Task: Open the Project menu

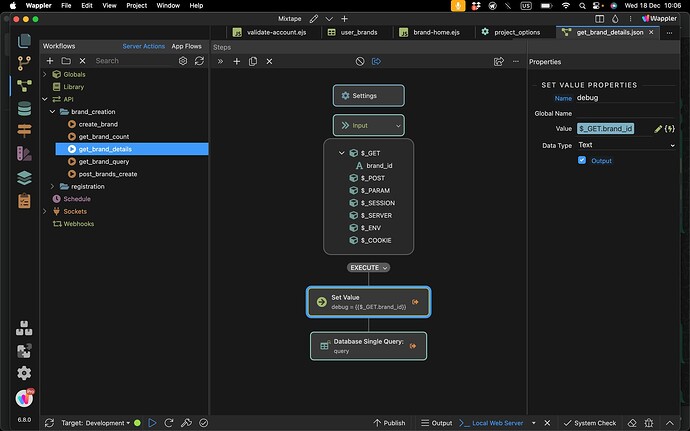Action: point(136,6)
